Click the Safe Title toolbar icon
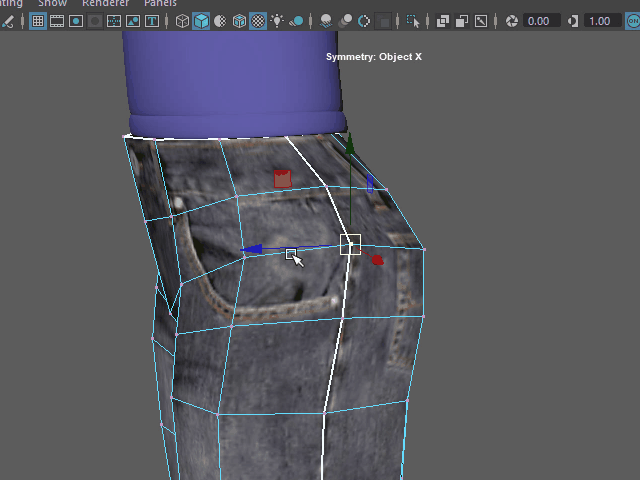 coord(152,21)
